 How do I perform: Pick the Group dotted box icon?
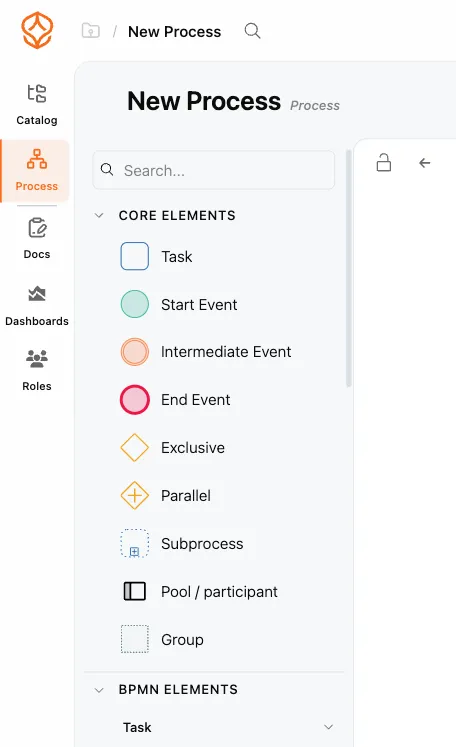tap(134, 639)
